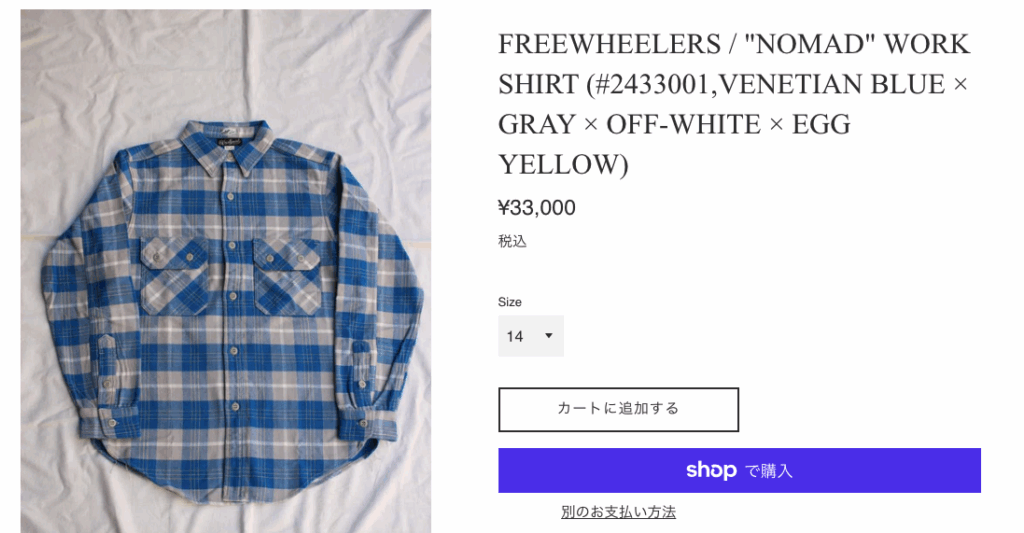This screenshot has width=1024, height=533.
Task: Click the FREEWHEELERS product title heading
Action: point(733,104)
